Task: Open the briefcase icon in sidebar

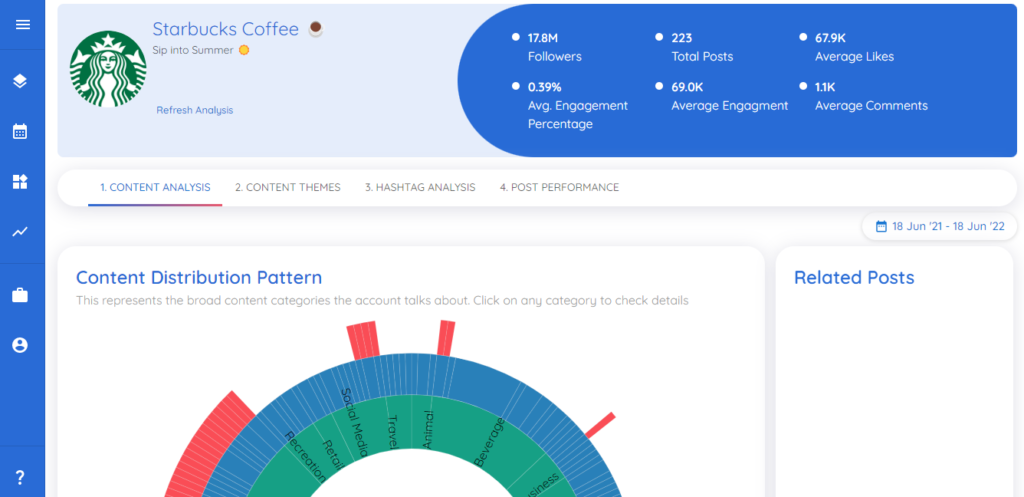Action: pyautogui.click(x=20, y=295)
